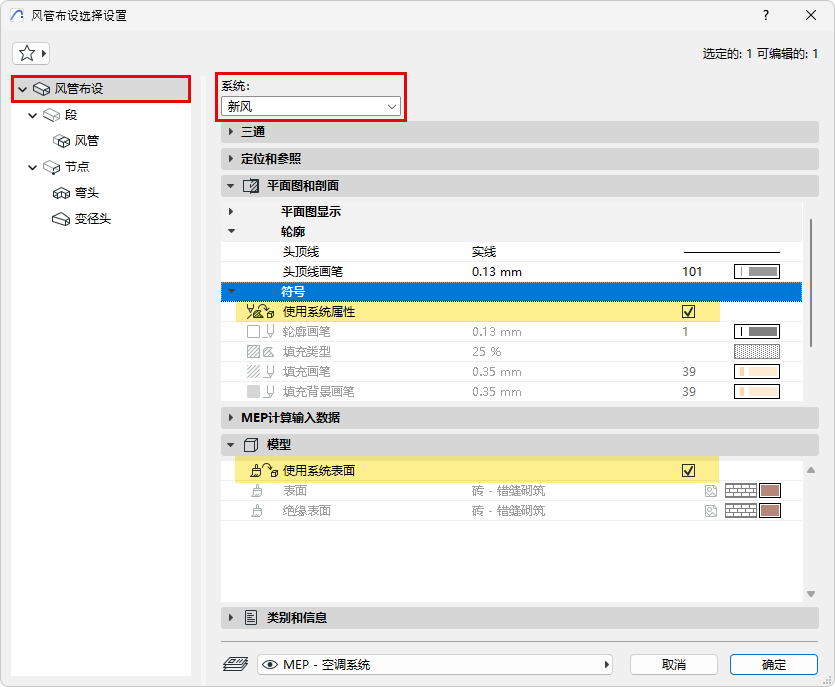Click the 平面图和剖面 panel icon
835x687 pixels.
coord(251,186)
